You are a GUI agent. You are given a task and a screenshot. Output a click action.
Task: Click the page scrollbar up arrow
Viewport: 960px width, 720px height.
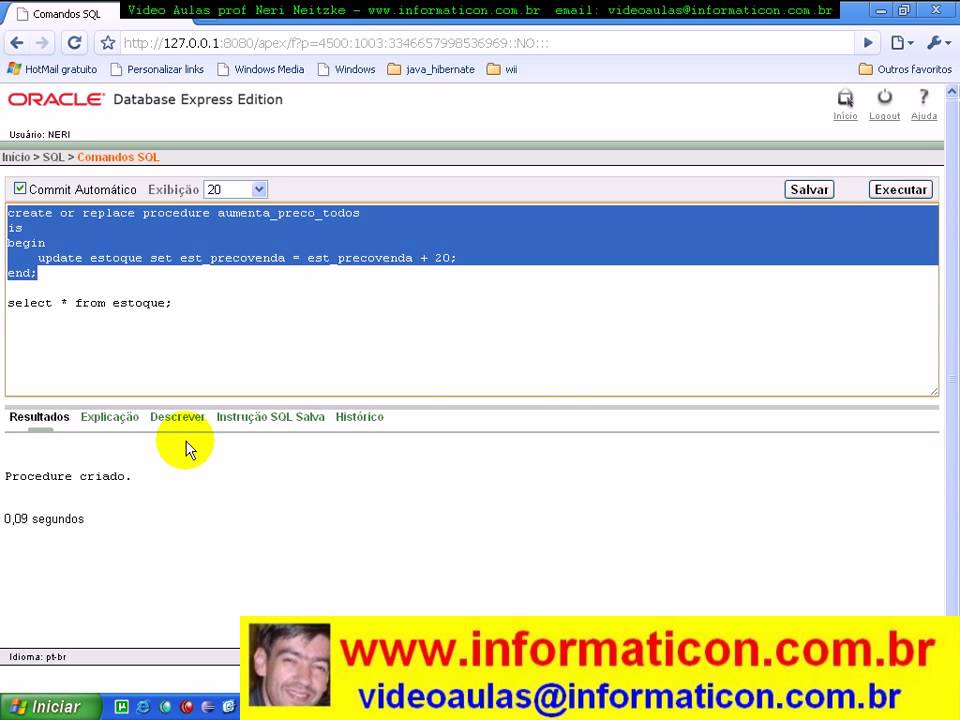click(x=952, y=92)
